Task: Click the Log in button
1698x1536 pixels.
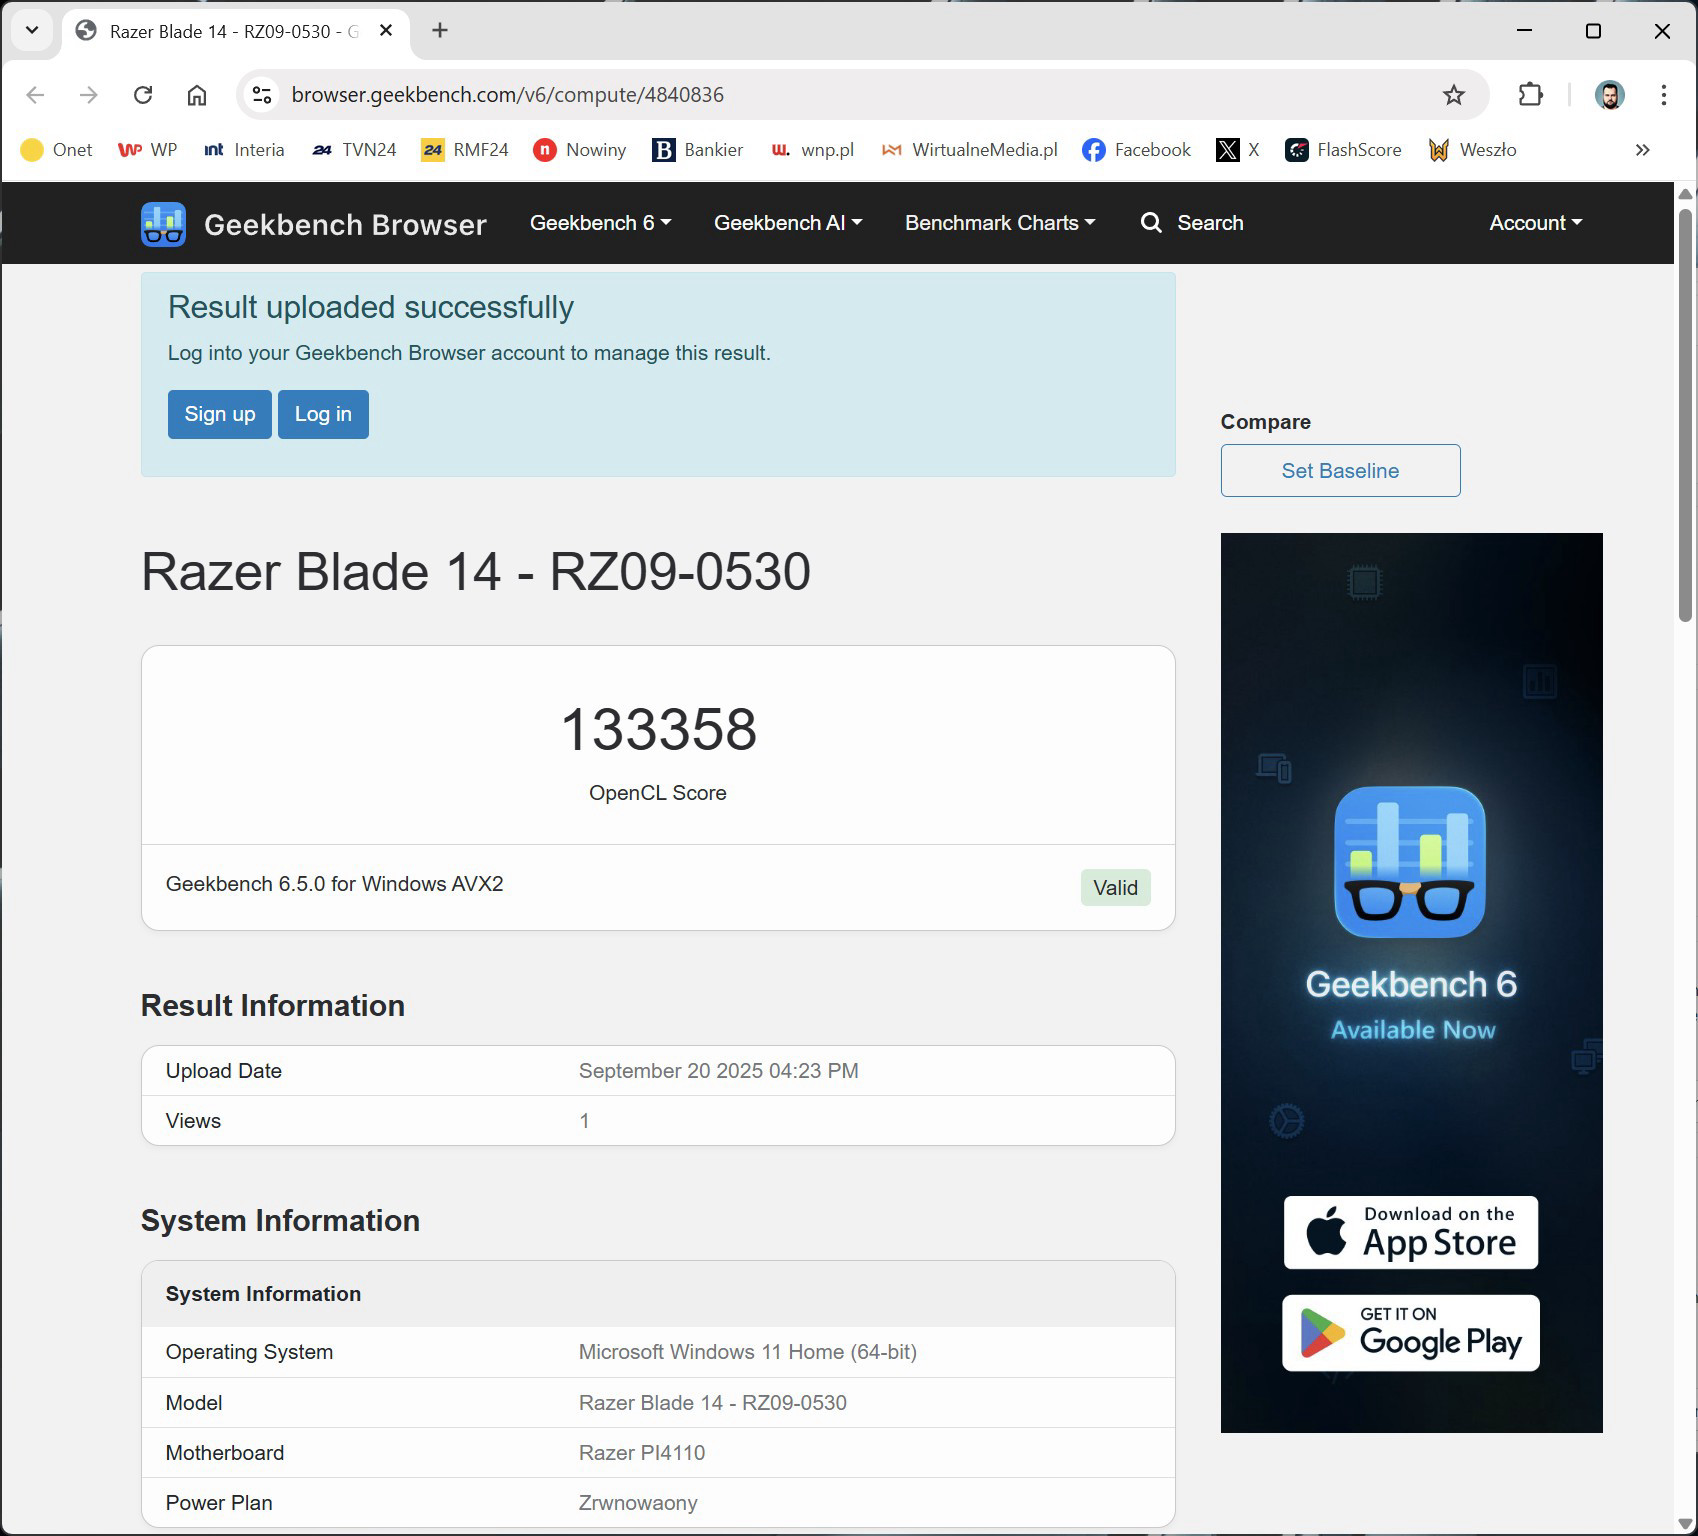Action: pyautogui.click(x=323, y=414)
